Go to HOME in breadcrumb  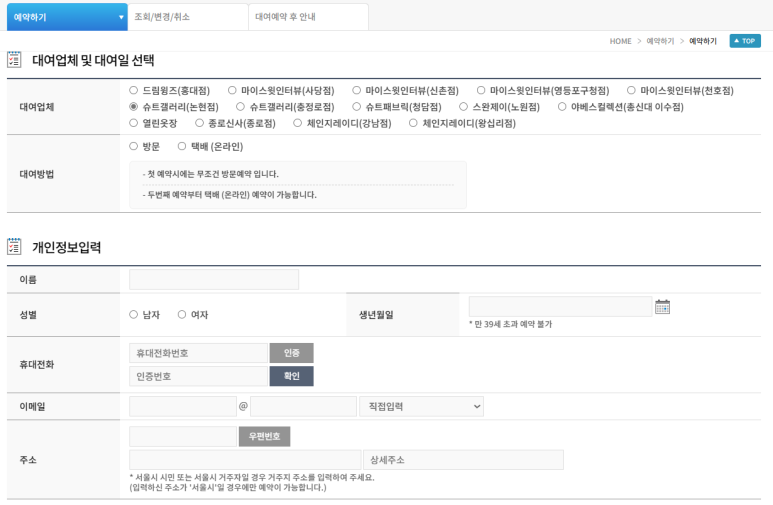(x=620, y=41)
